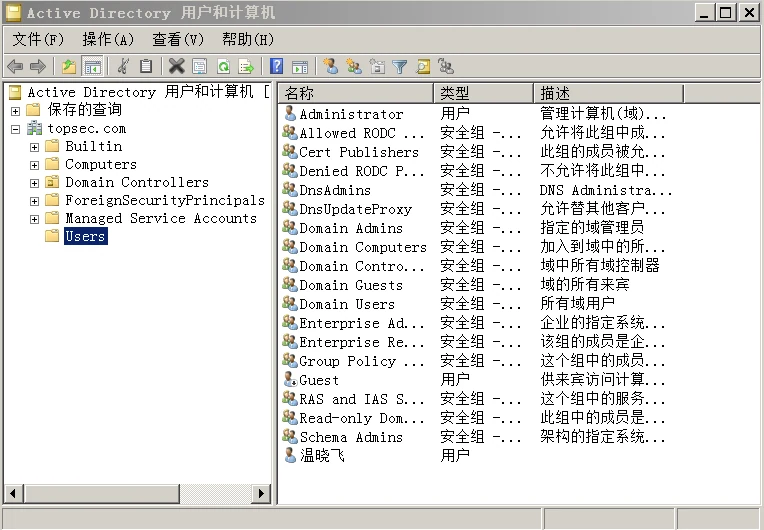Collapse the topsec.com domain node
This screenshot has height=530, width=764.
(x=16, y=130)
